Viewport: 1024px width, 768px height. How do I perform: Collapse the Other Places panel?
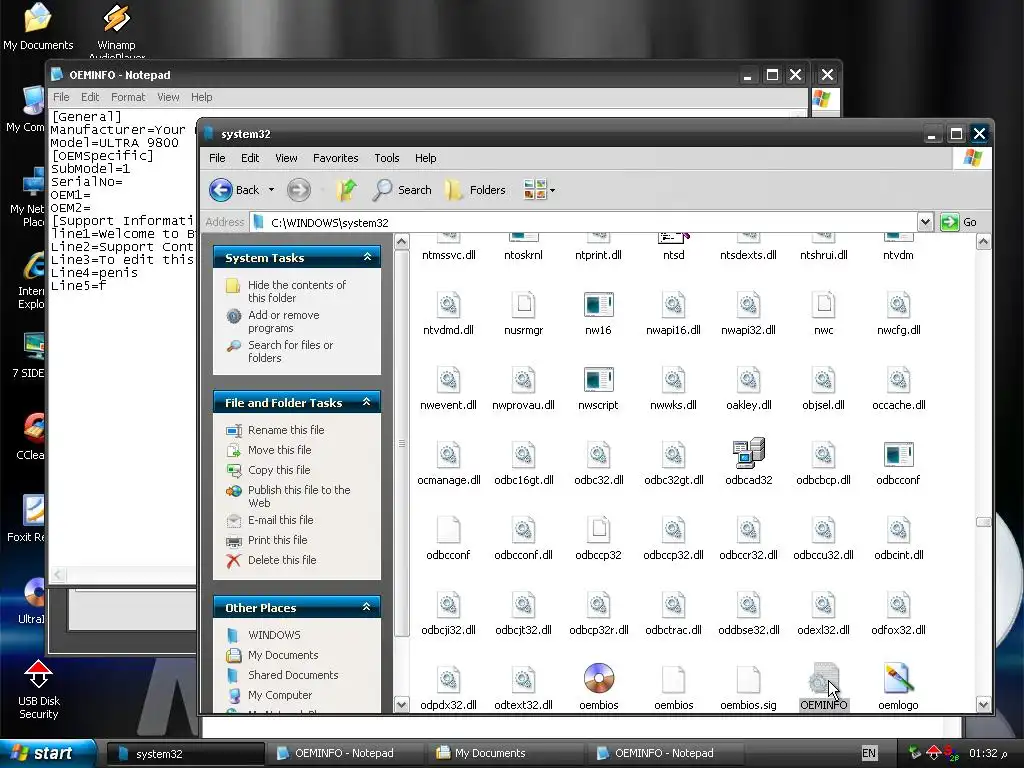(x=367, y=607)
